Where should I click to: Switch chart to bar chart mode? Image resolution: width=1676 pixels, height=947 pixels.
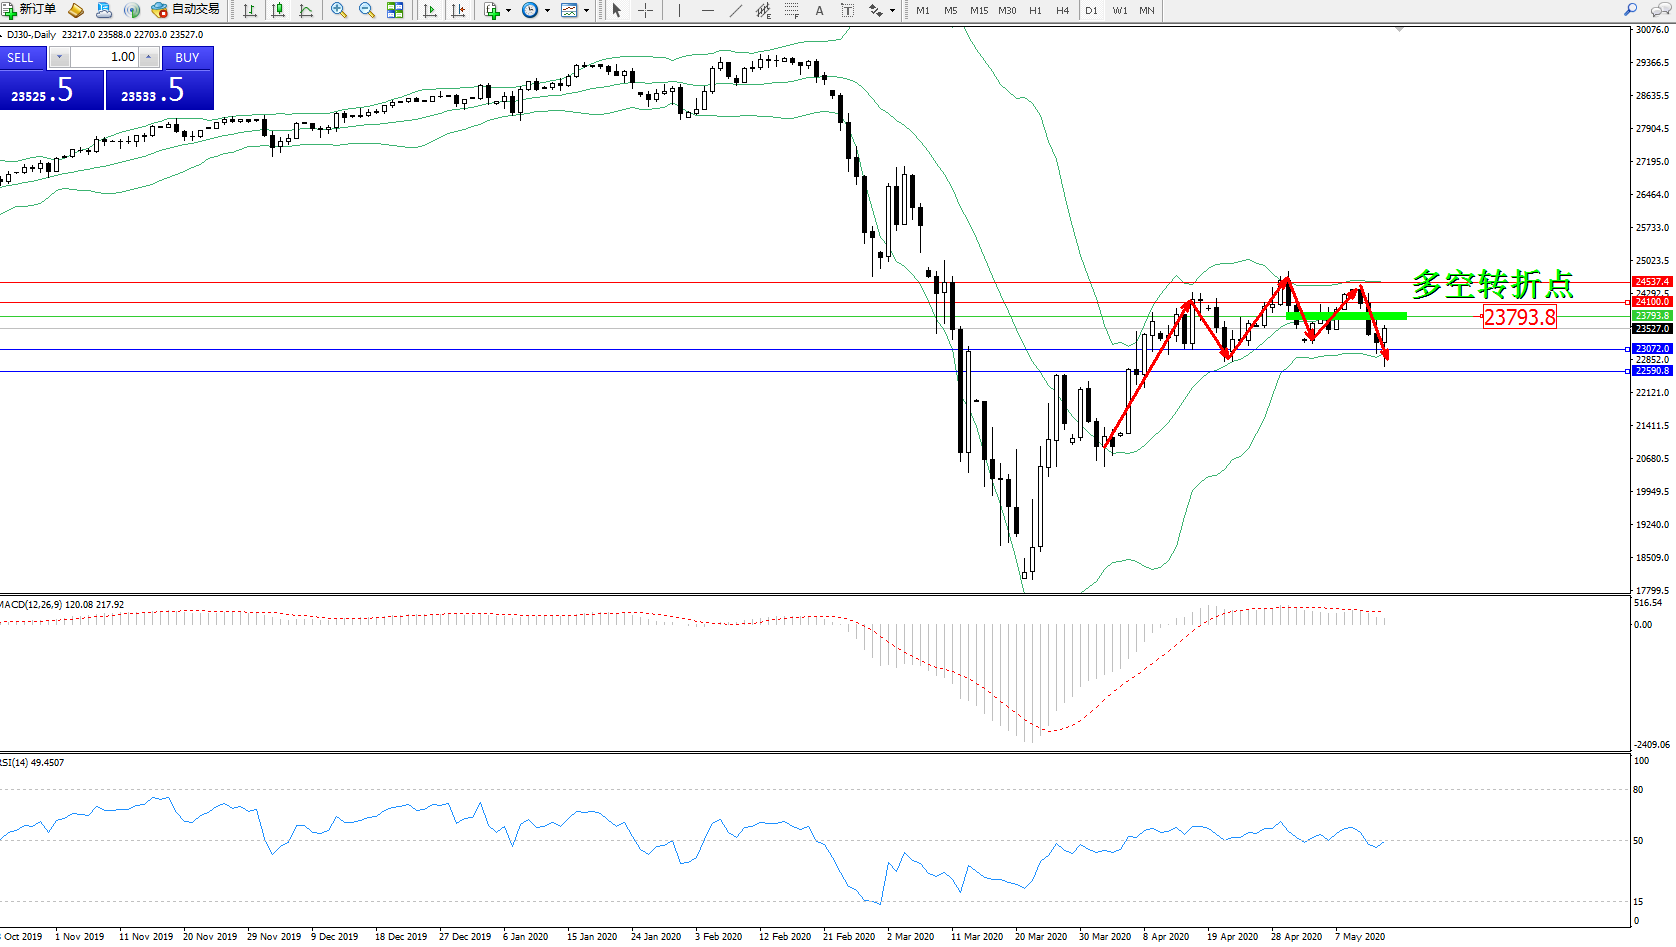click(x=250, y=10)
